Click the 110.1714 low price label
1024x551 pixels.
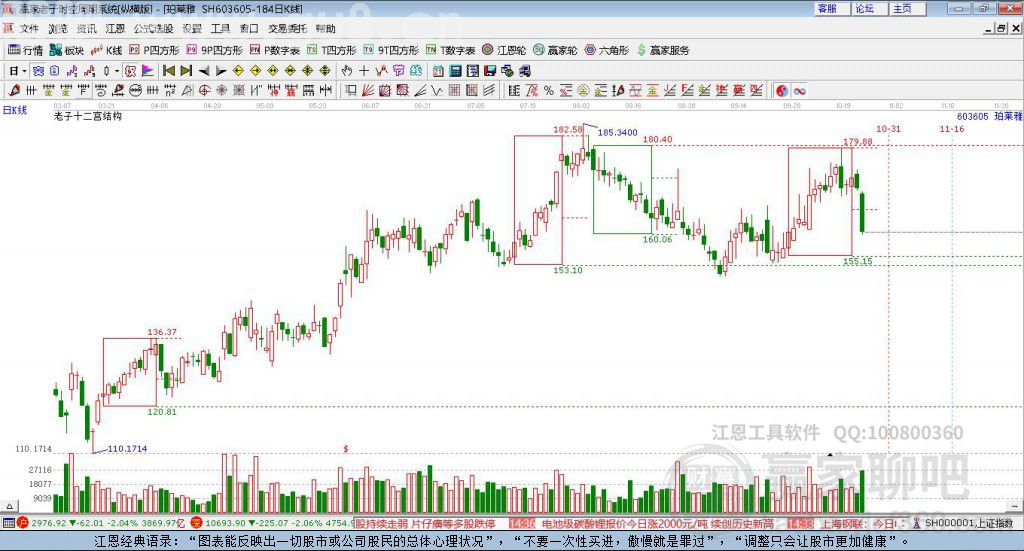(x=127, y=449)
